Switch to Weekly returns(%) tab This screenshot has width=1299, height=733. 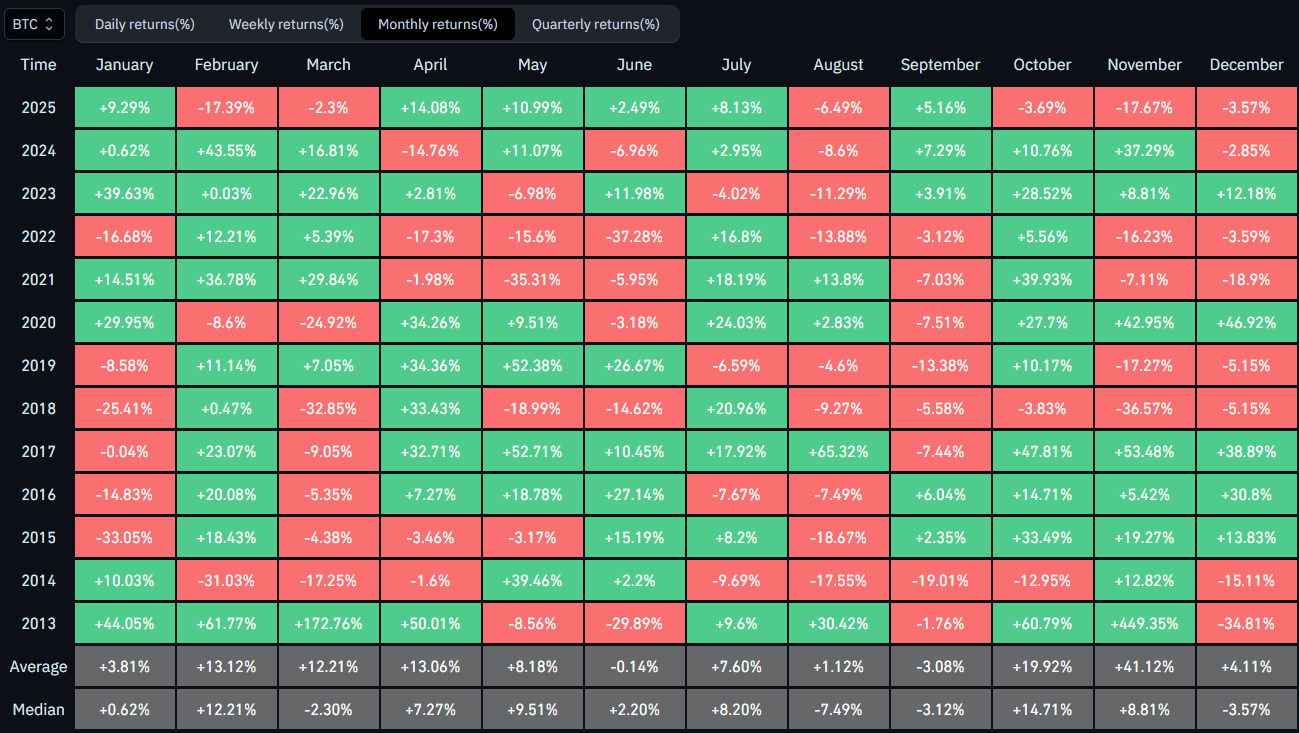click(x=285, y=24)
